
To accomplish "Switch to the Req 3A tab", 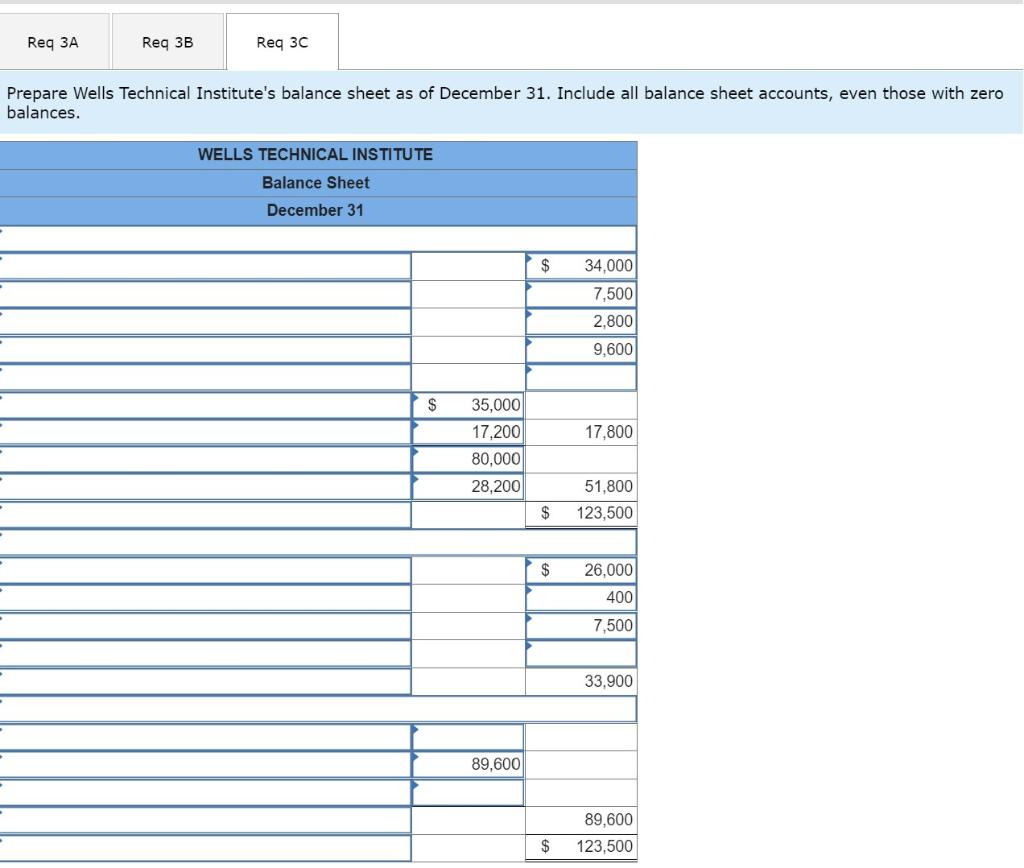I will pos(55,41).
